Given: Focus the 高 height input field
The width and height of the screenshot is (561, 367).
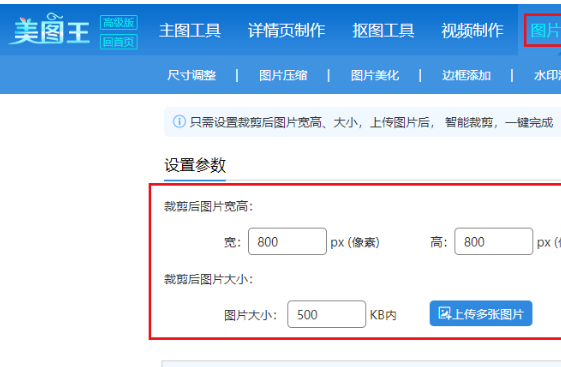Looking at the screenshot, I should tap(493, 241).
